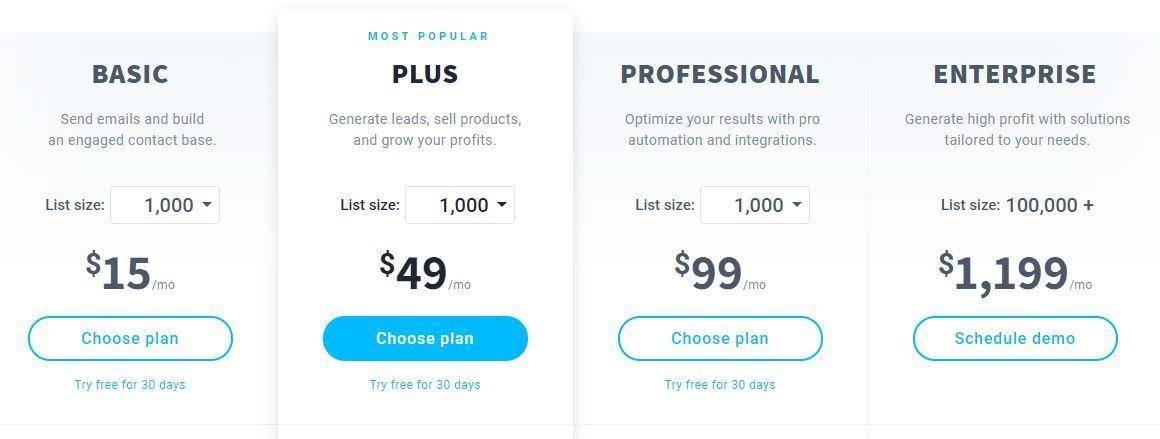The width and height of the screenshot is (1160, 439).
Task: Click Try free for 30 days under Plus
Action: point(425,385)
